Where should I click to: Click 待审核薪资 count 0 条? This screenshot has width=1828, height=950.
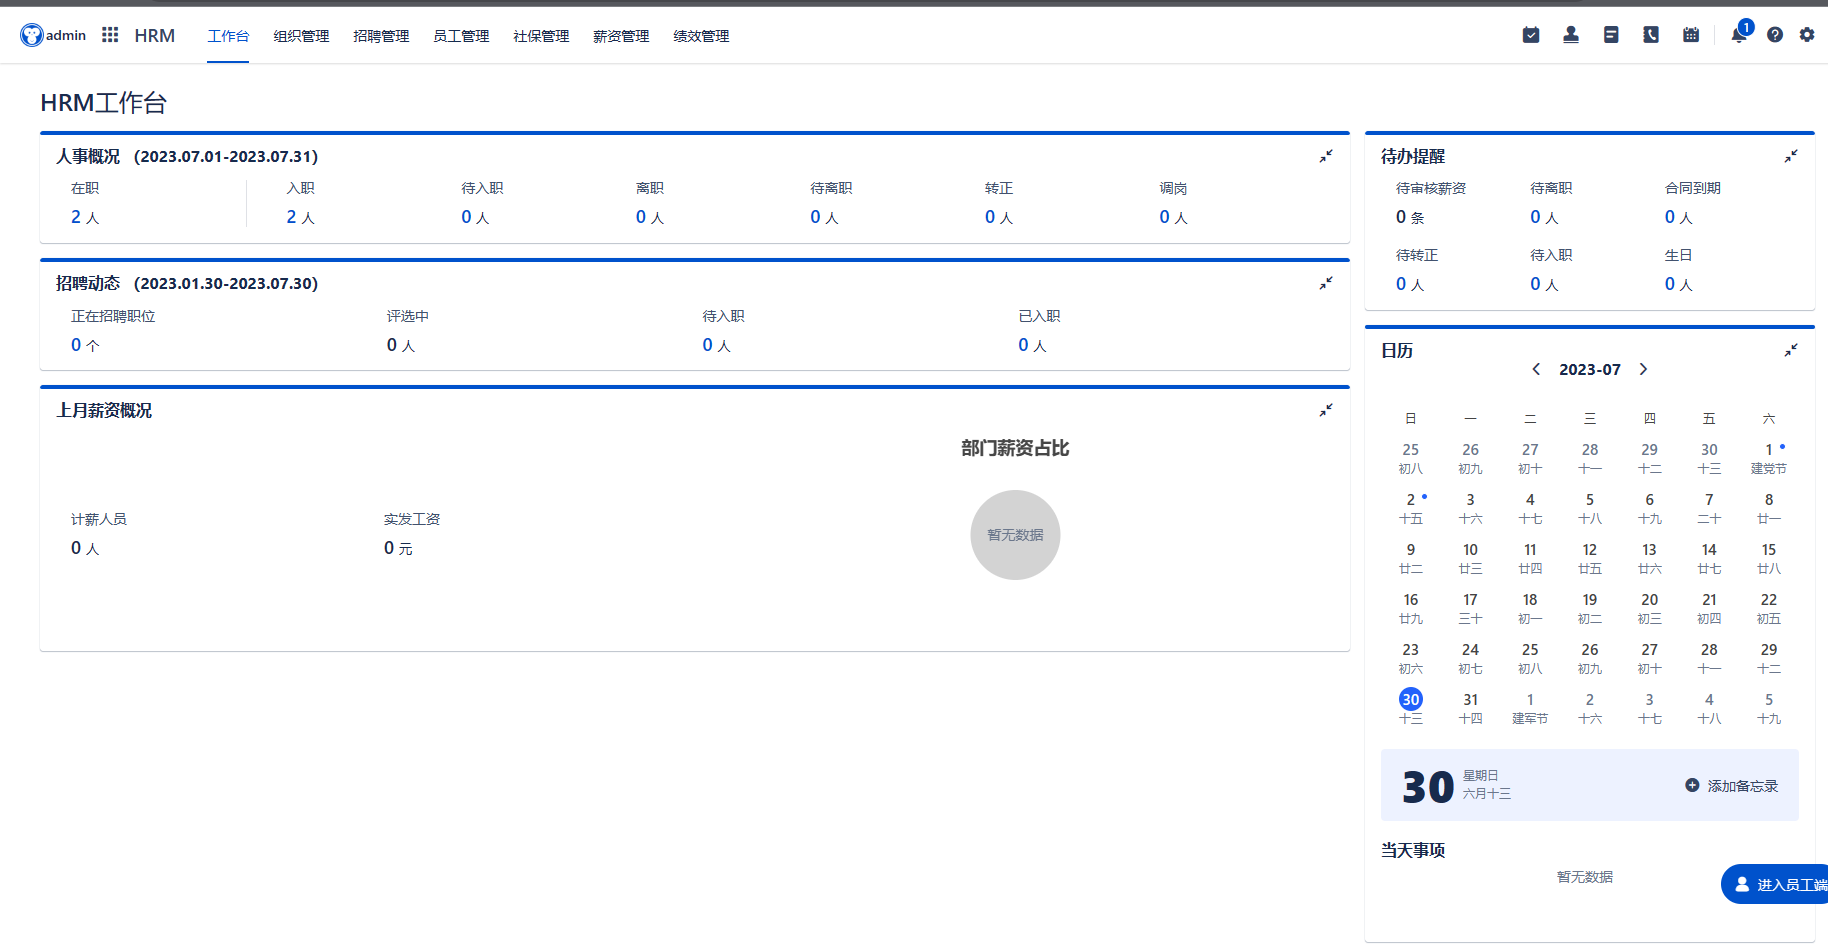(1410, 217)
